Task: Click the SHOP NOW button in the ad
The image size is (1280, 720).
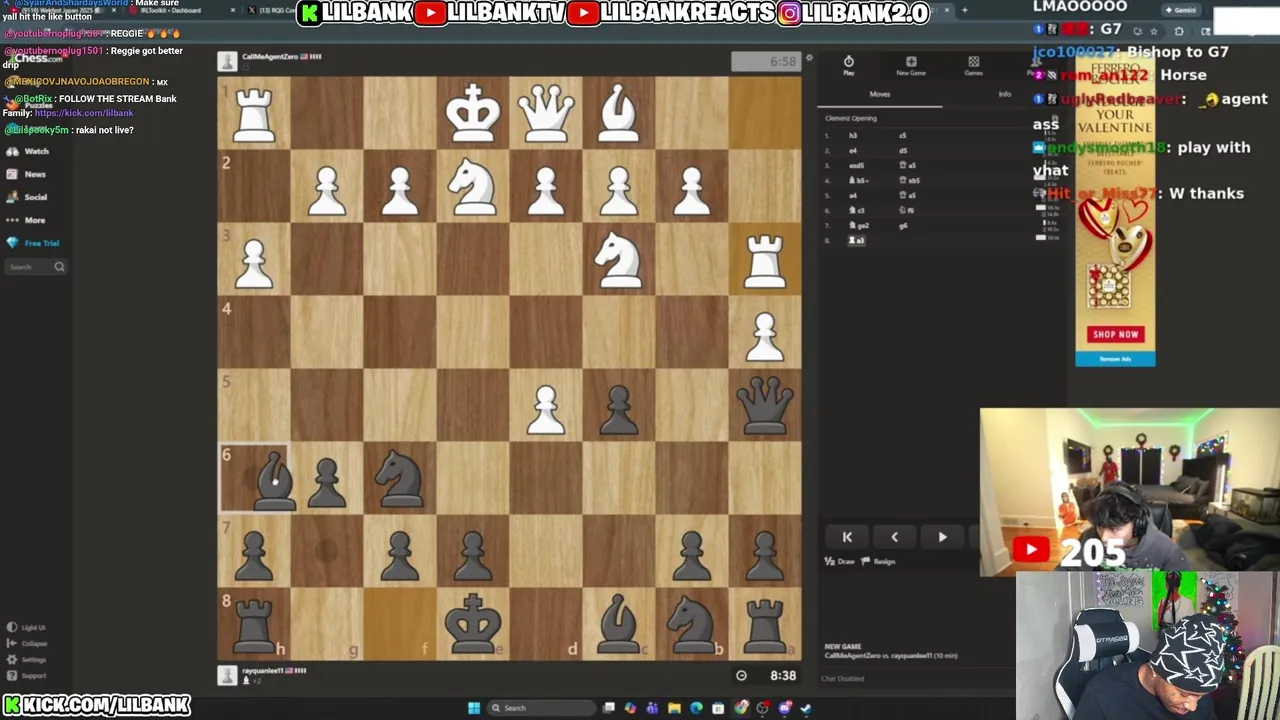Action: (1115, 334)
